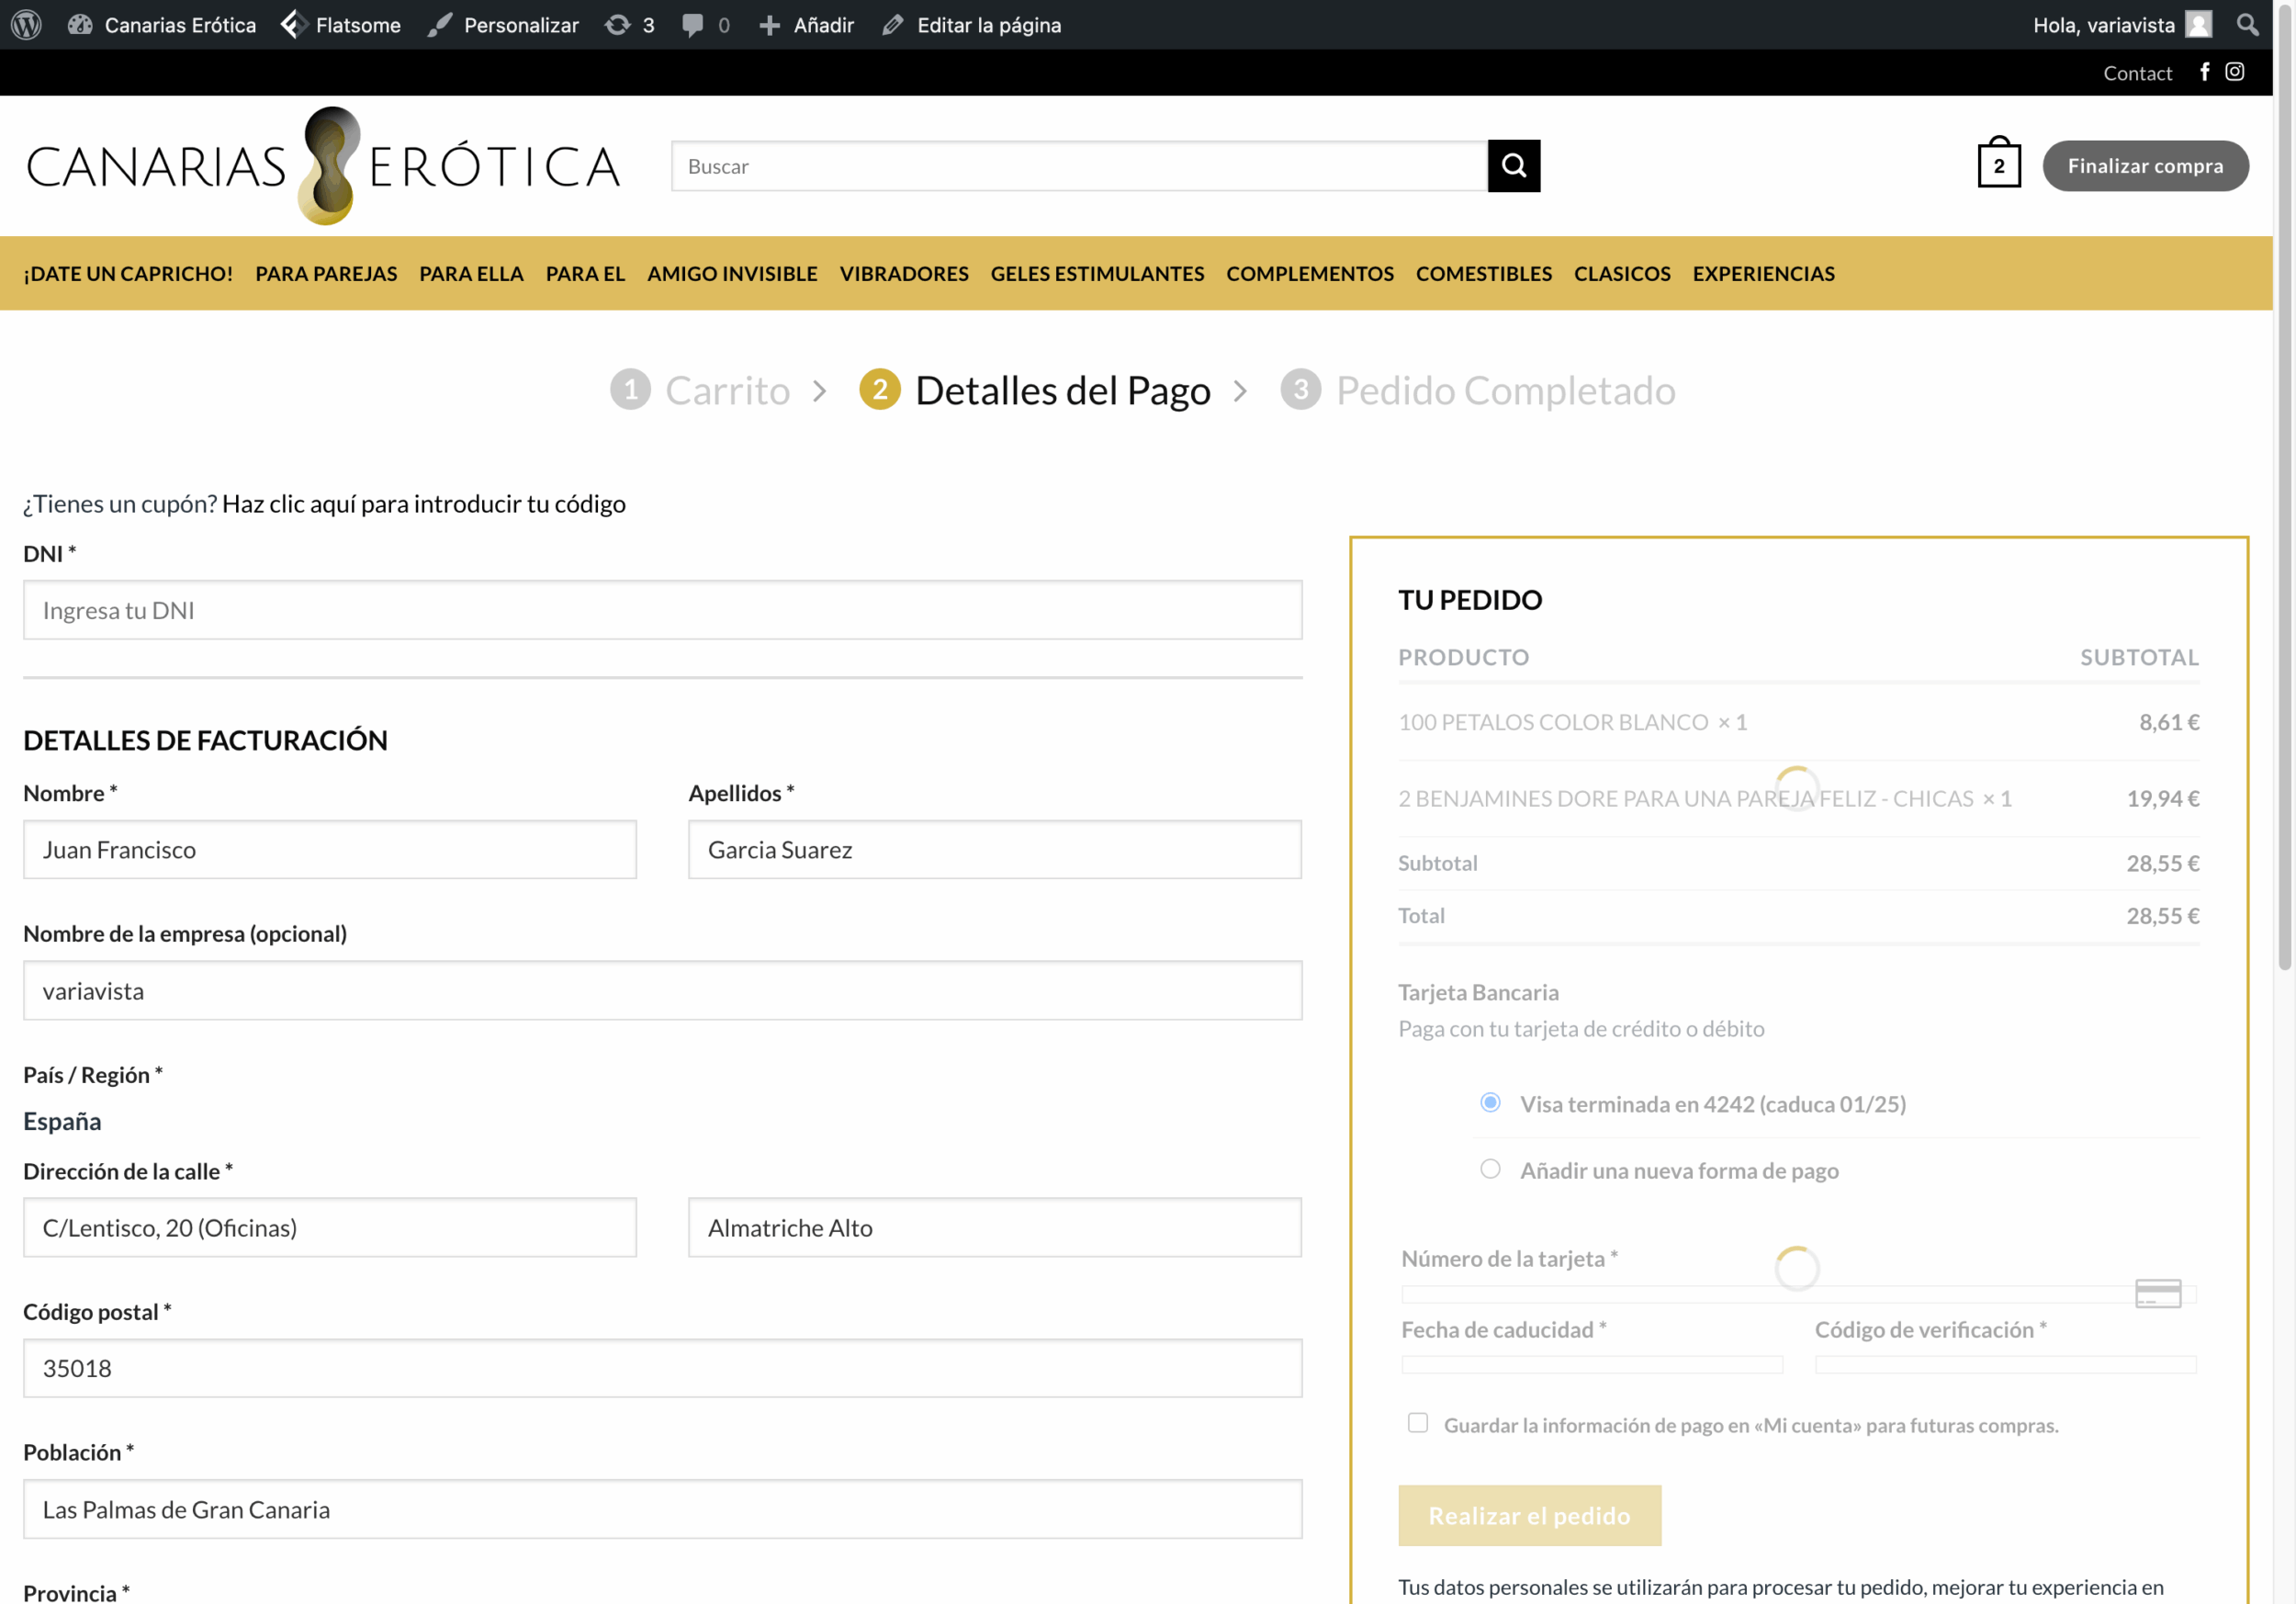Select the Visa ending 4242 option
This screenshot has height=1604, width=2296.
pyautogui.click(x=1490, y=1103)
